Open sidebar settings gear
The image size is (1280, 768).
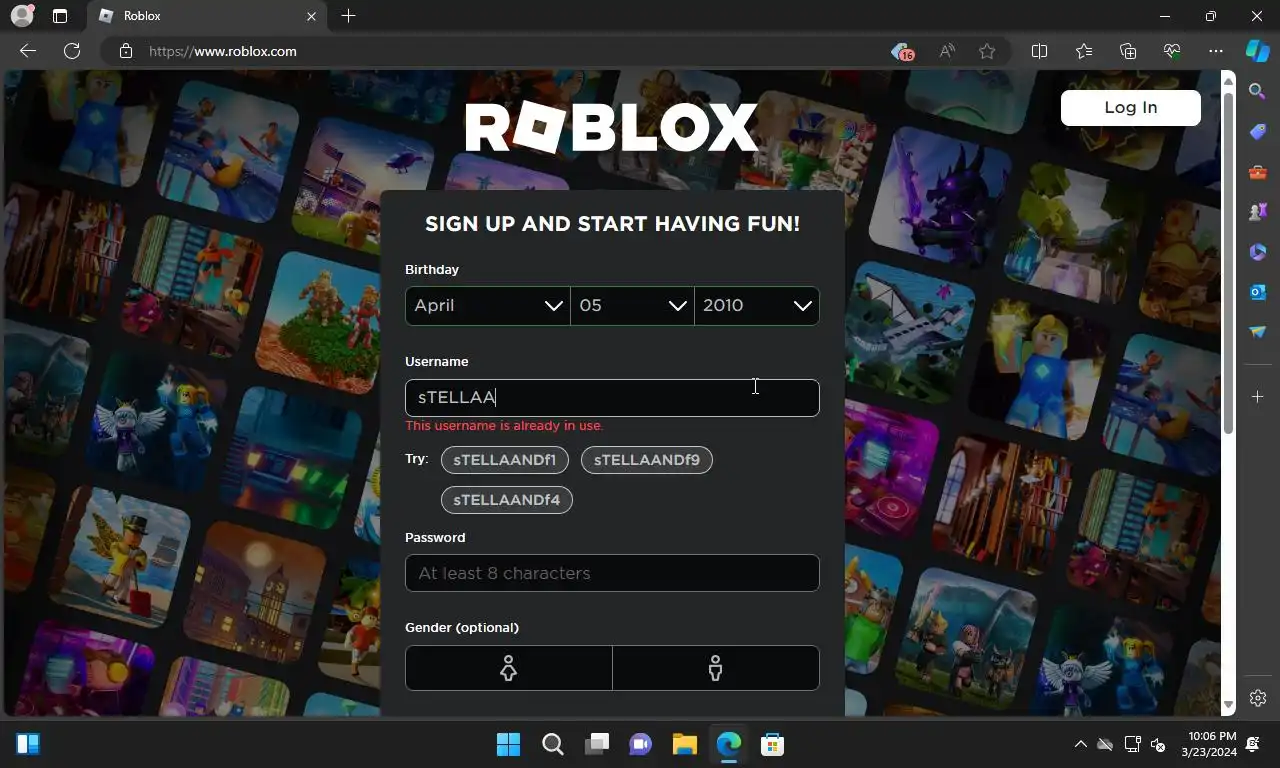click(1258, 698)
